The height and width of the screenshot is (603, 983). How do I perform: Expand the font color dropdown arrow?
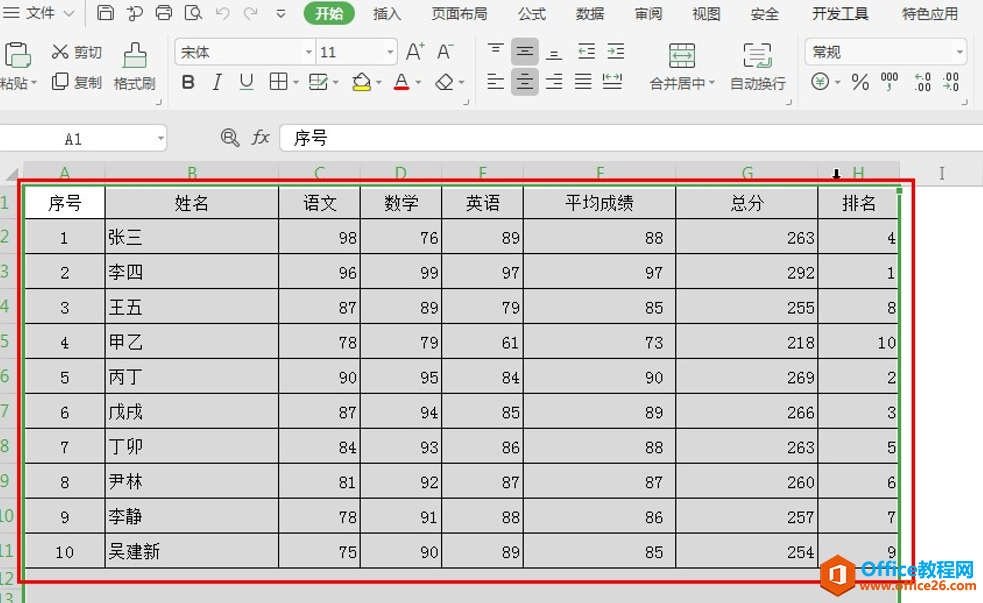(x=418, y=82)
